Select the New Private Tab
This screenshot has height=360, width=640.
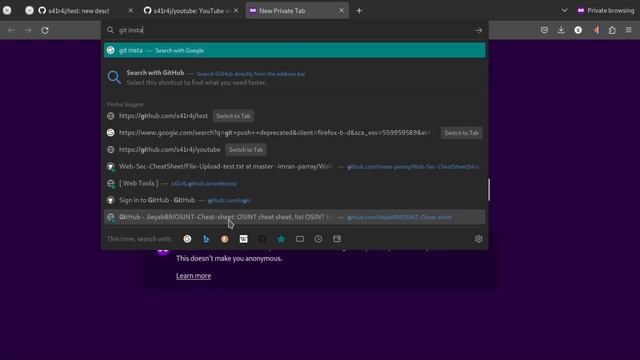pos(297,11)
